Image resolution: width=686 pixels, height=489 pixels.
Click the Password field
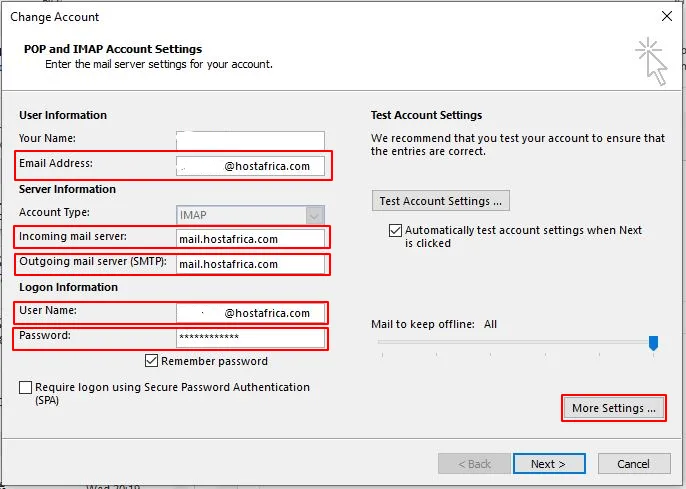tap(250, 337)
